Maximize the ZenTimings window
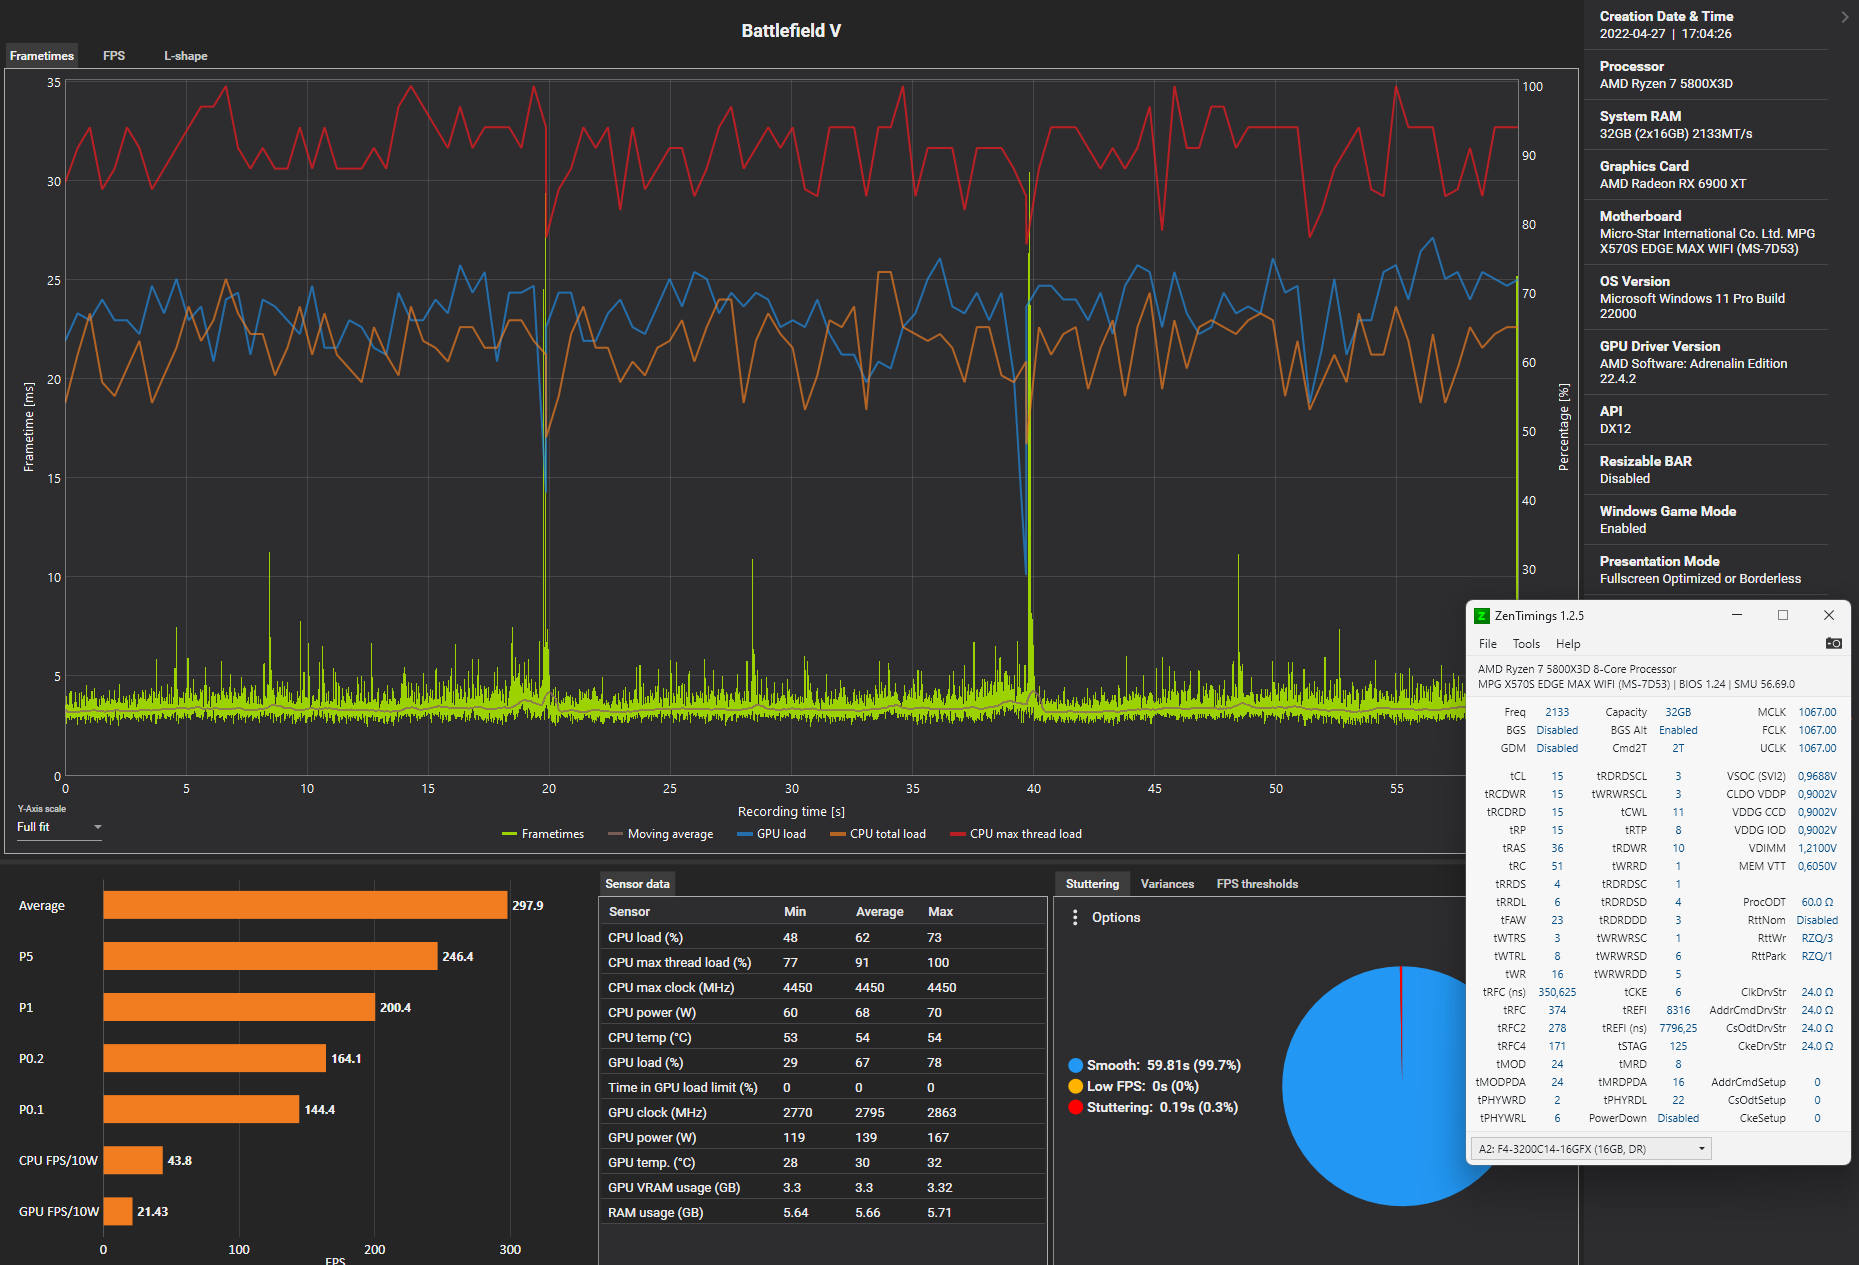Screen dimensions: 1859x1265 (x=1782, y=615)
